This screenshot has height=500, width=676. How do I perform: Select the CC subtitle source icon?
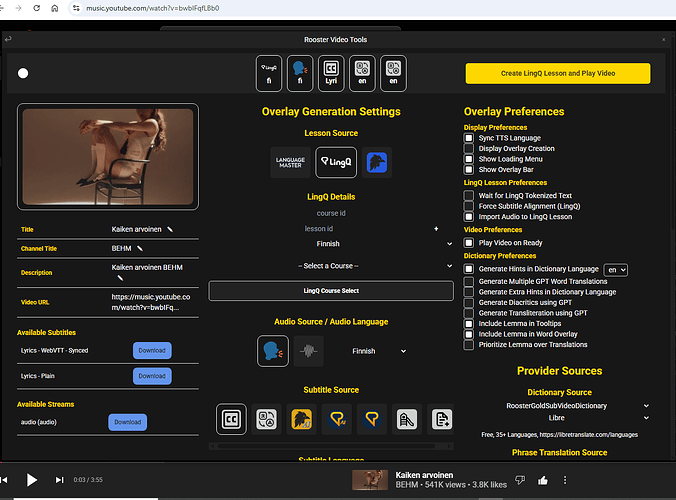pos(232,419)
